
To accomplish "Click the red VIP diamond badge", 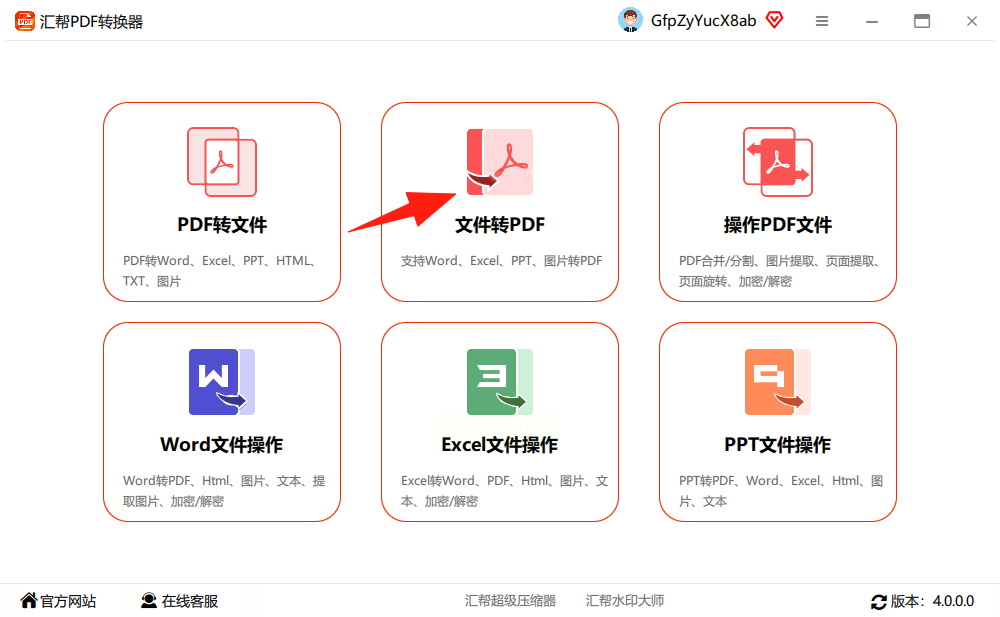I will (775, 20).
